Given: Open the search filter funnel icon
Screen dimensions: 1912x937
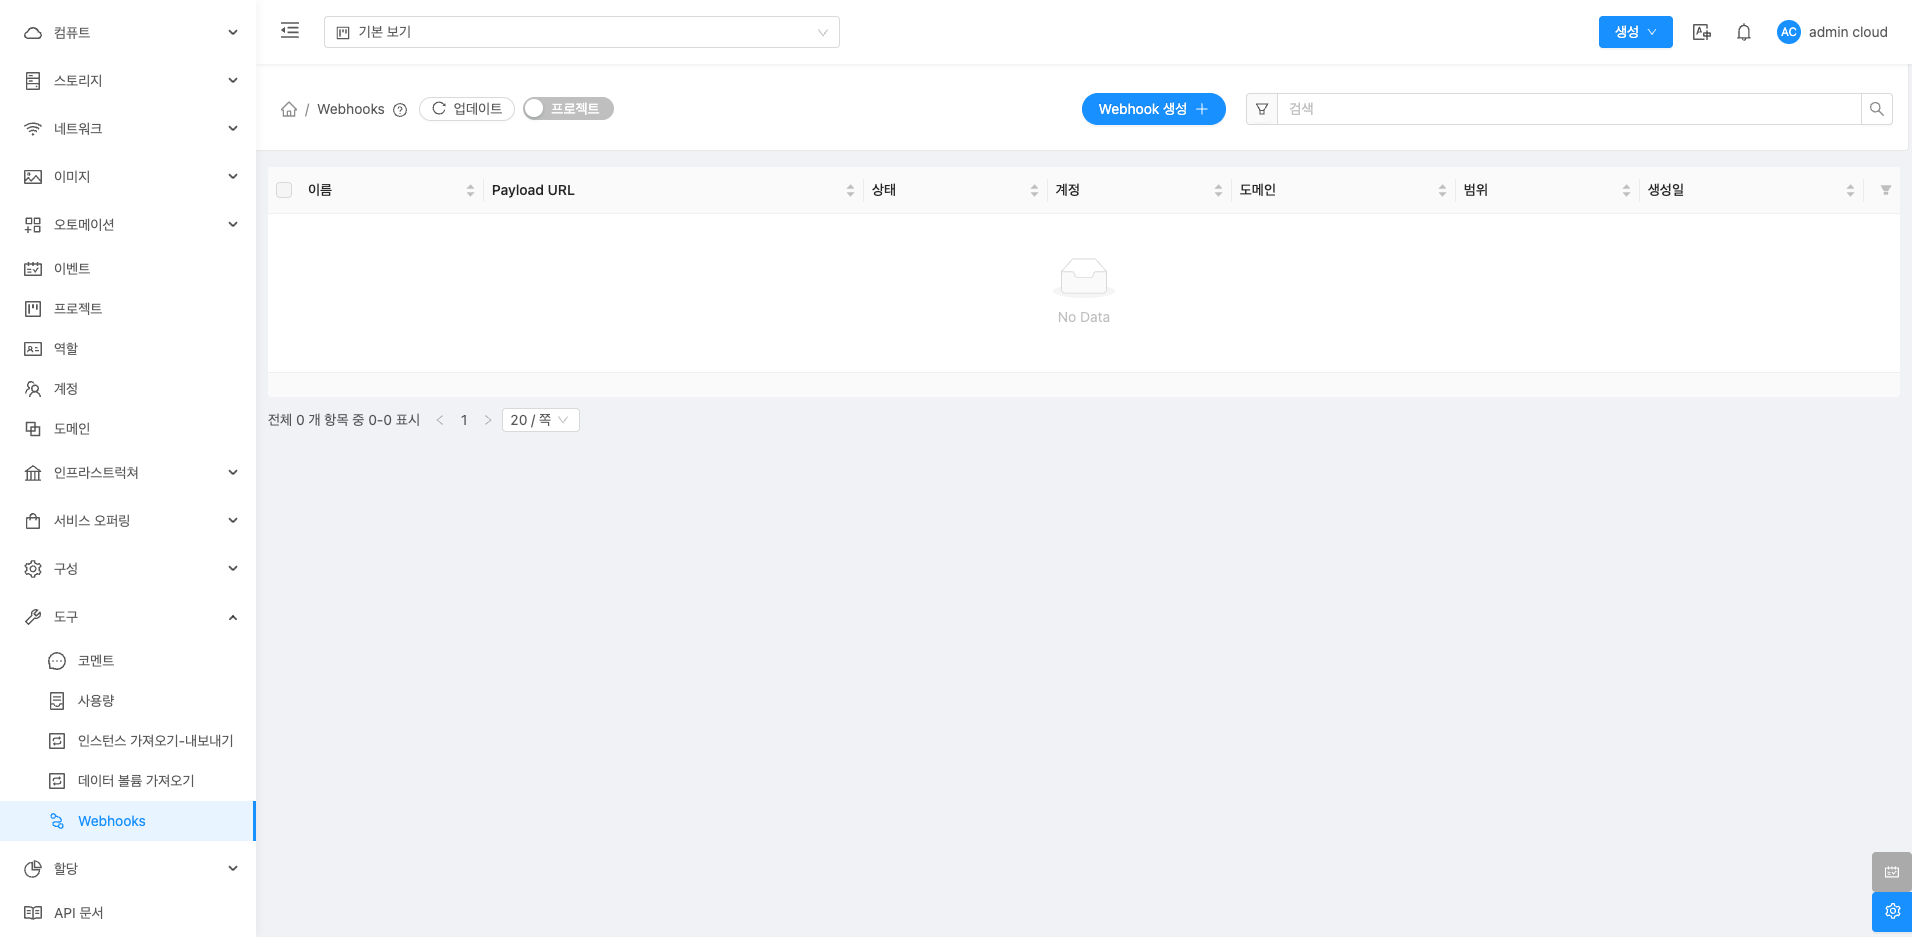Looking at the screenshot, I should (1262, 109).
